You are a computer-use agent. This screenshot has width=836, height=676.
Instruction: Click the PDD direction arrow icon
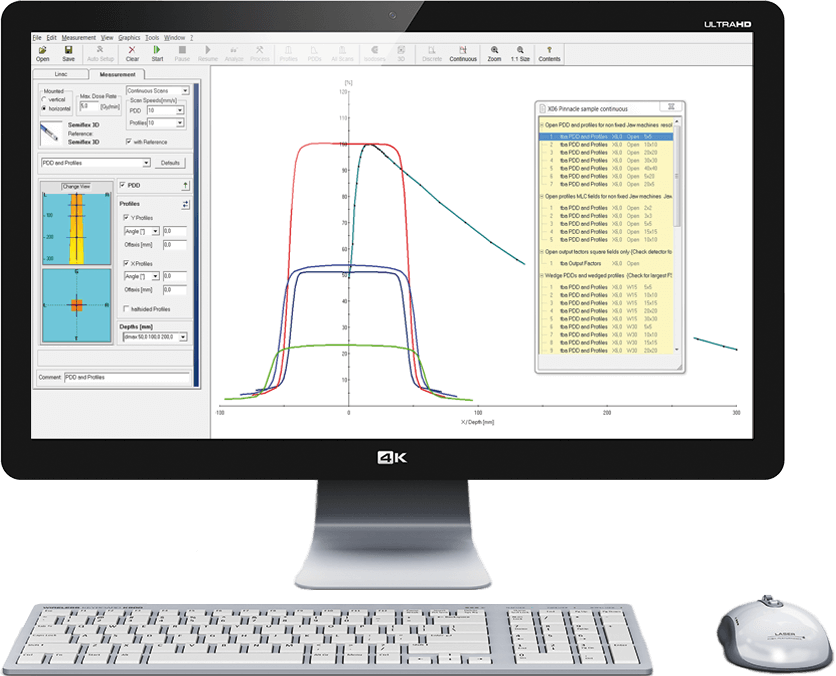click(185, 186)
